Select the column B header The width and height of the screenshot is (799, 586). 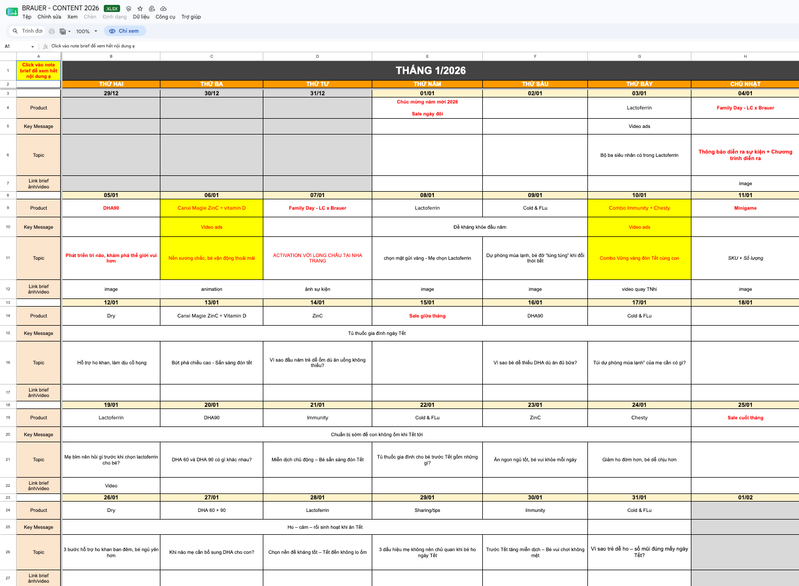click(x=111, y=56)
